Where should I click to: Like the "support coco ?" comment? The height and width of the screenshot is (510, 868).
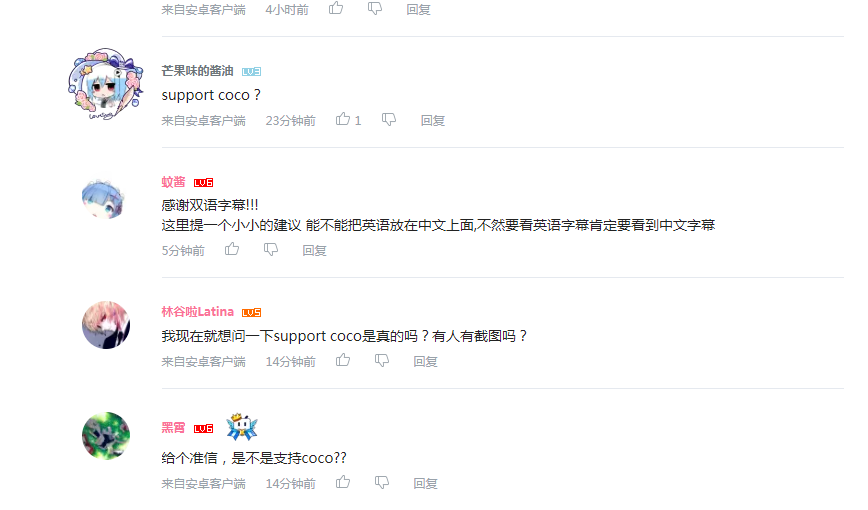(x=343, y=119)
